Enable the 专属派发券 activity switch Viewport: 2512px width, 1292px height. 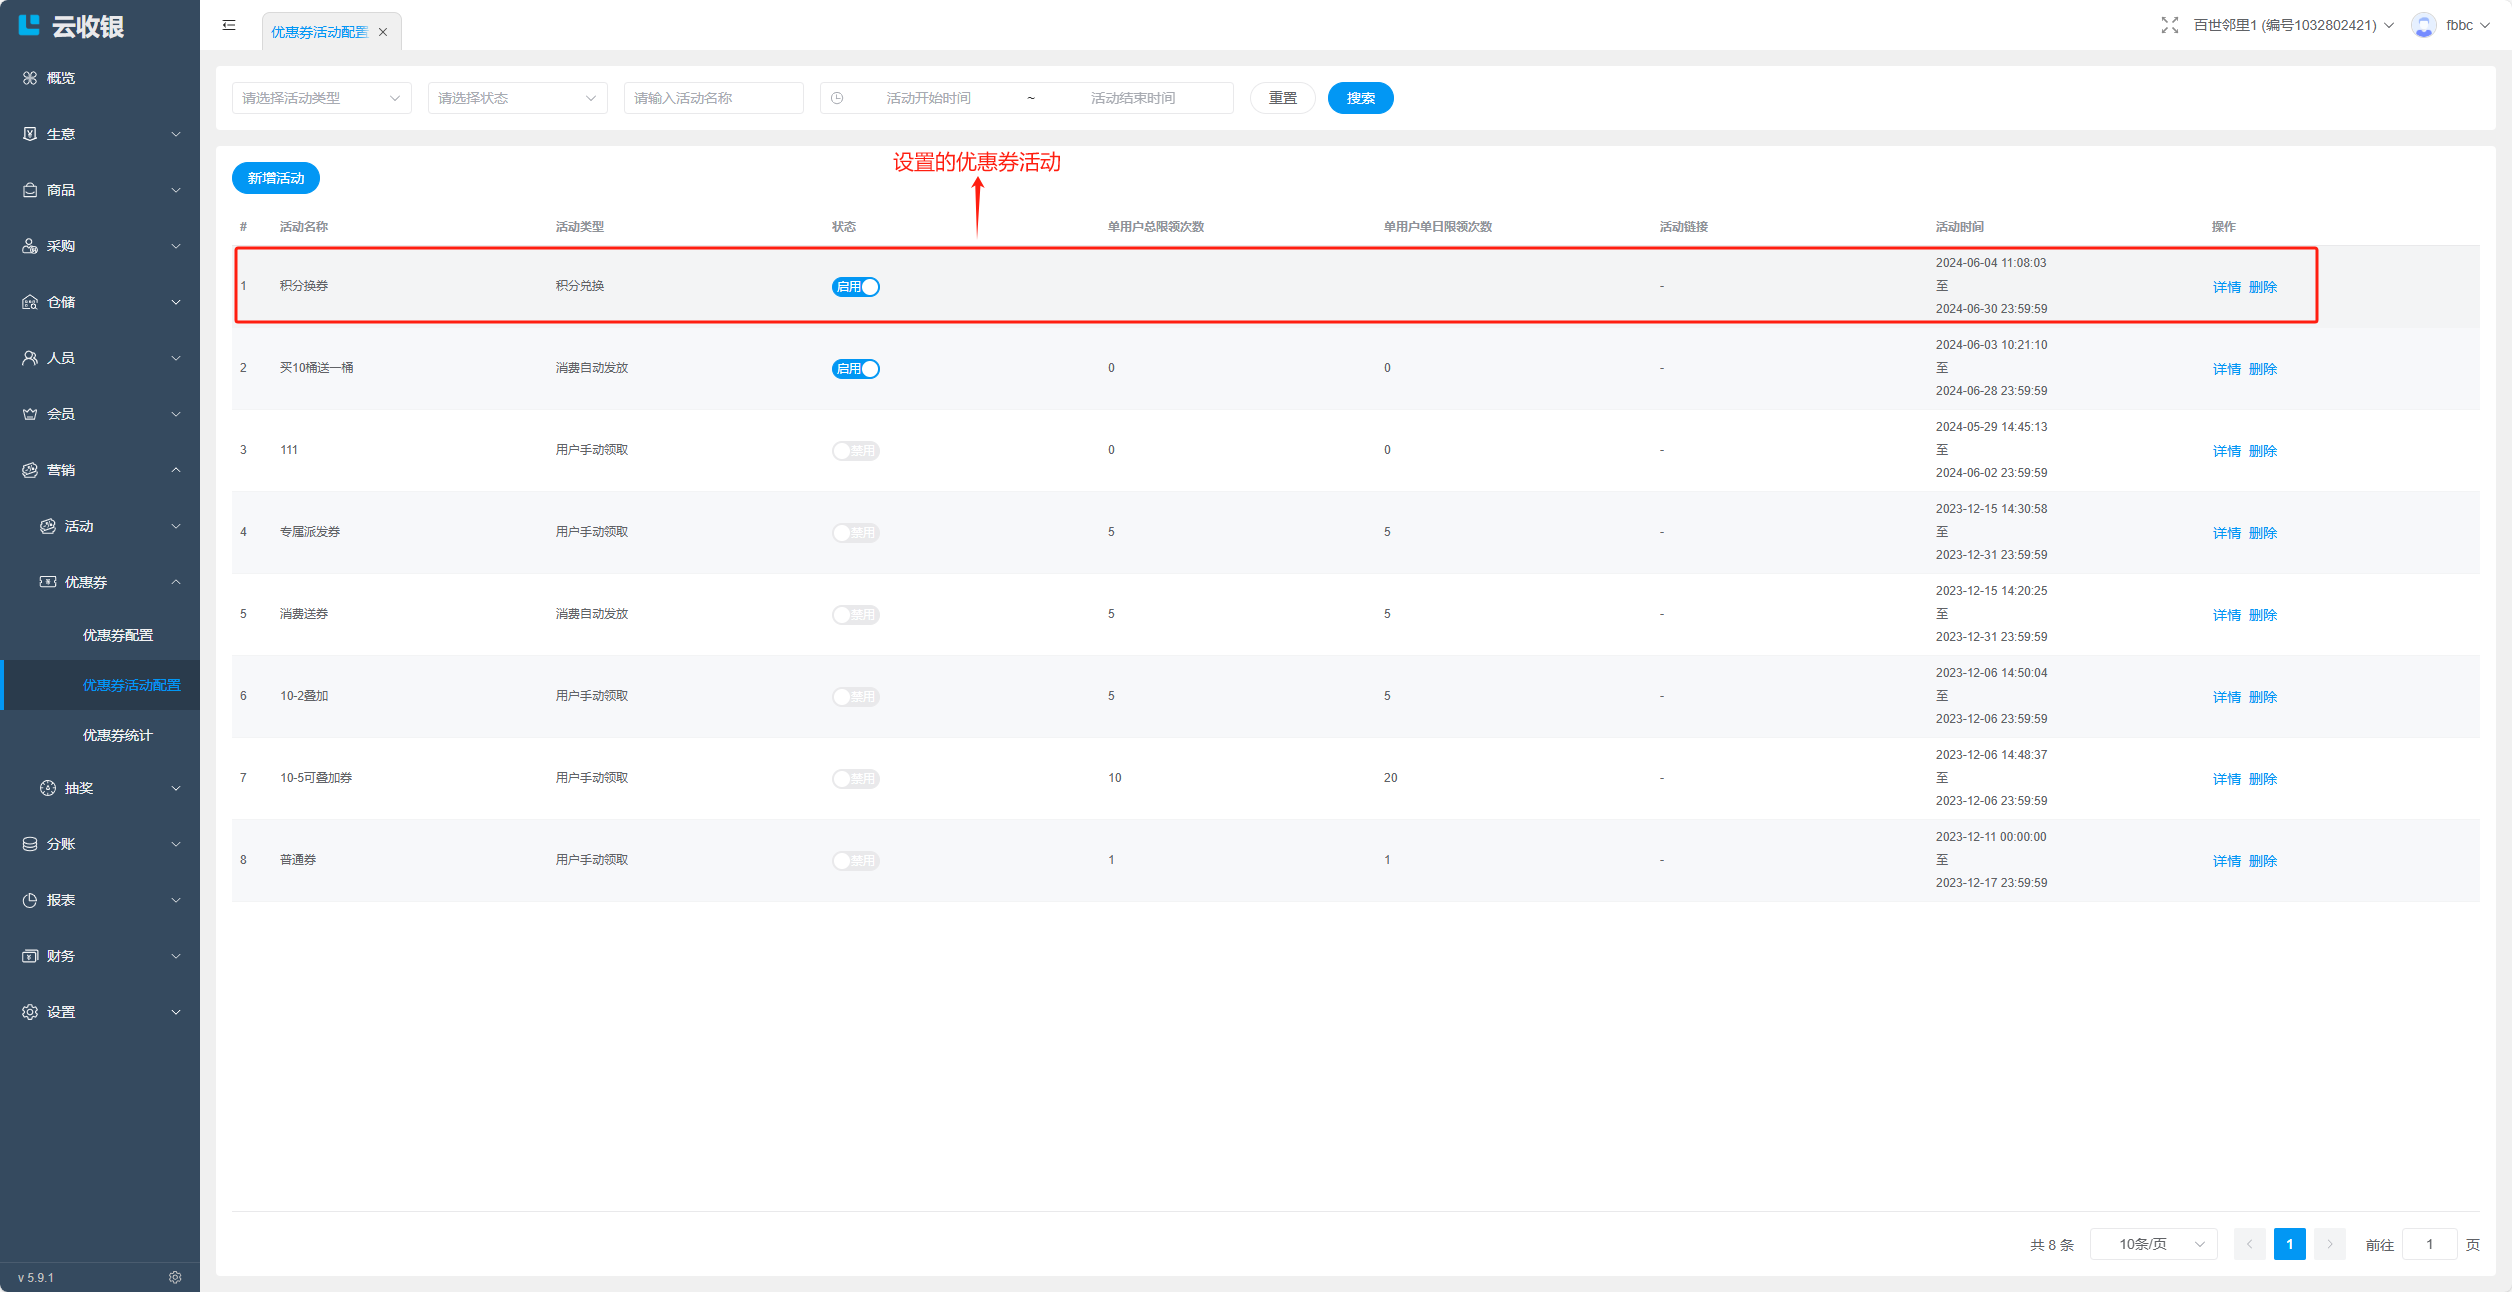pos(856,533)
